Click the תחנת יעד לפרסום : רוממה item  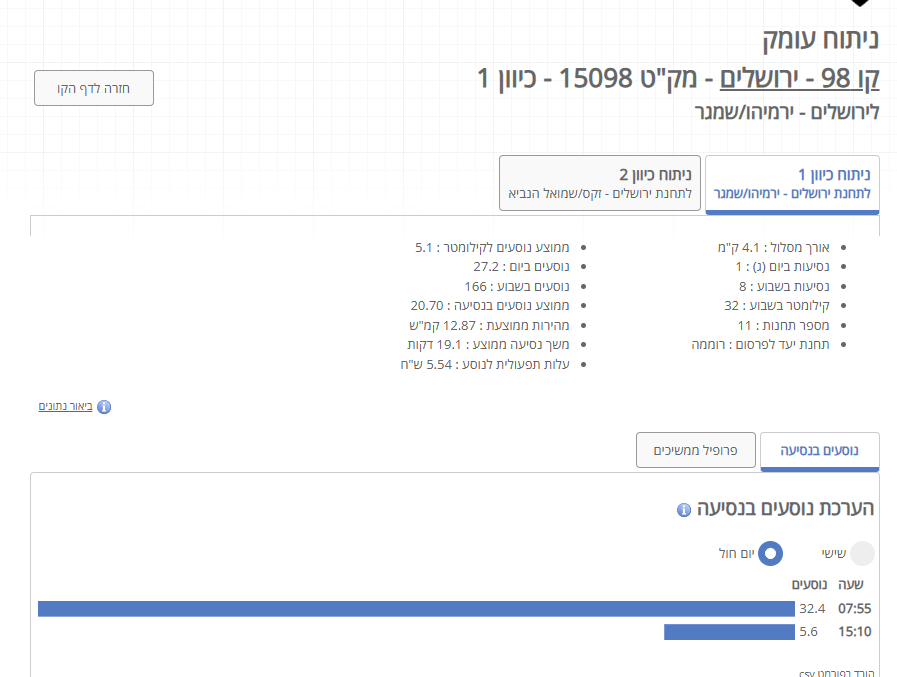coord(760,345)
